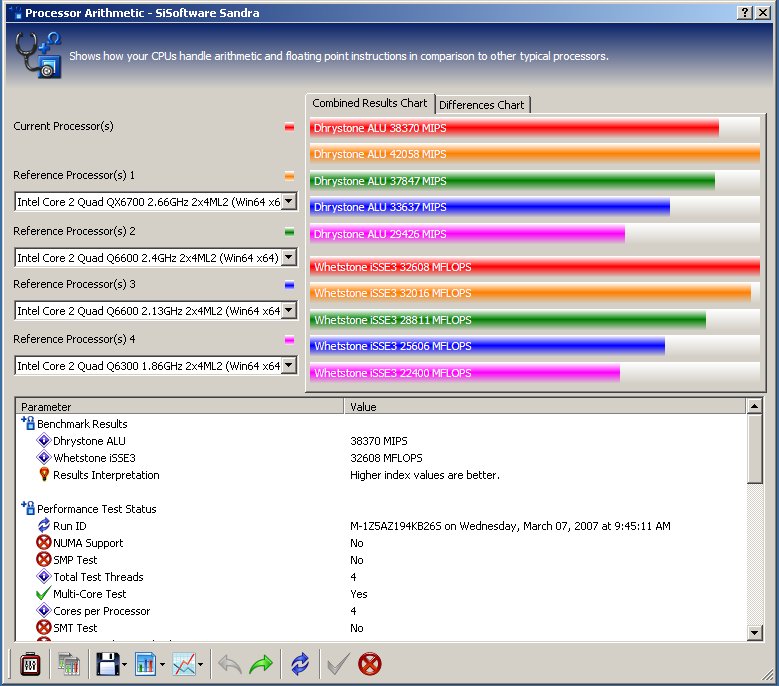Click the diamond icon beside Cores per Processor

(44, 610)
